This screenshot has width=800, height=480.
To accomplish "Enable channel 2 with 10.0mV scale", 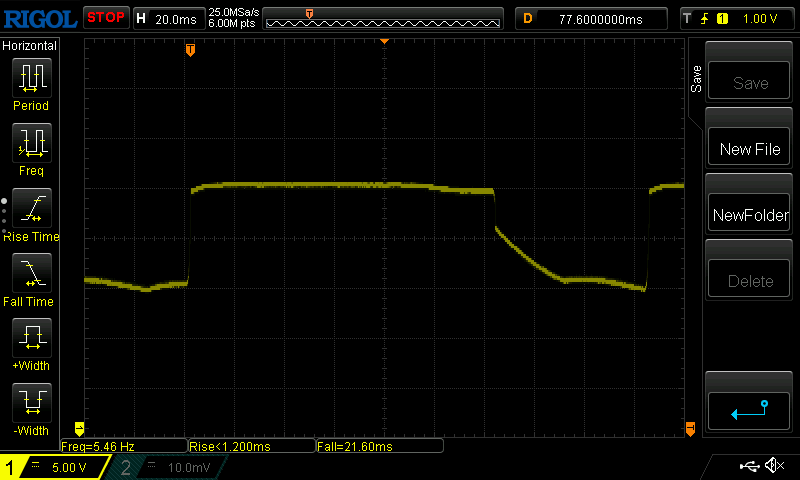I will [170, 467].
